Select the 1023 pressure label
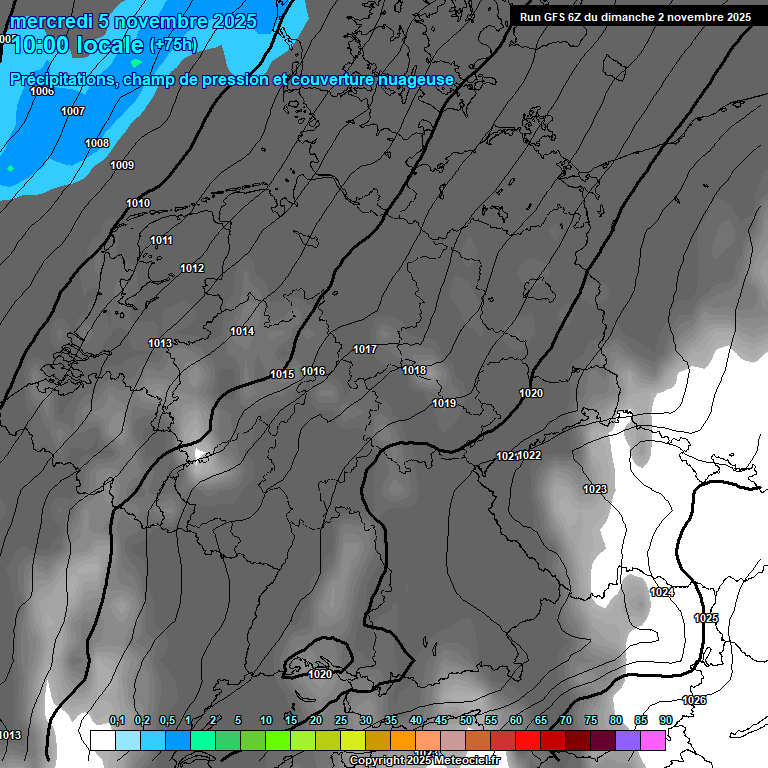The image size is (768, 768). (x=595, y=489)
